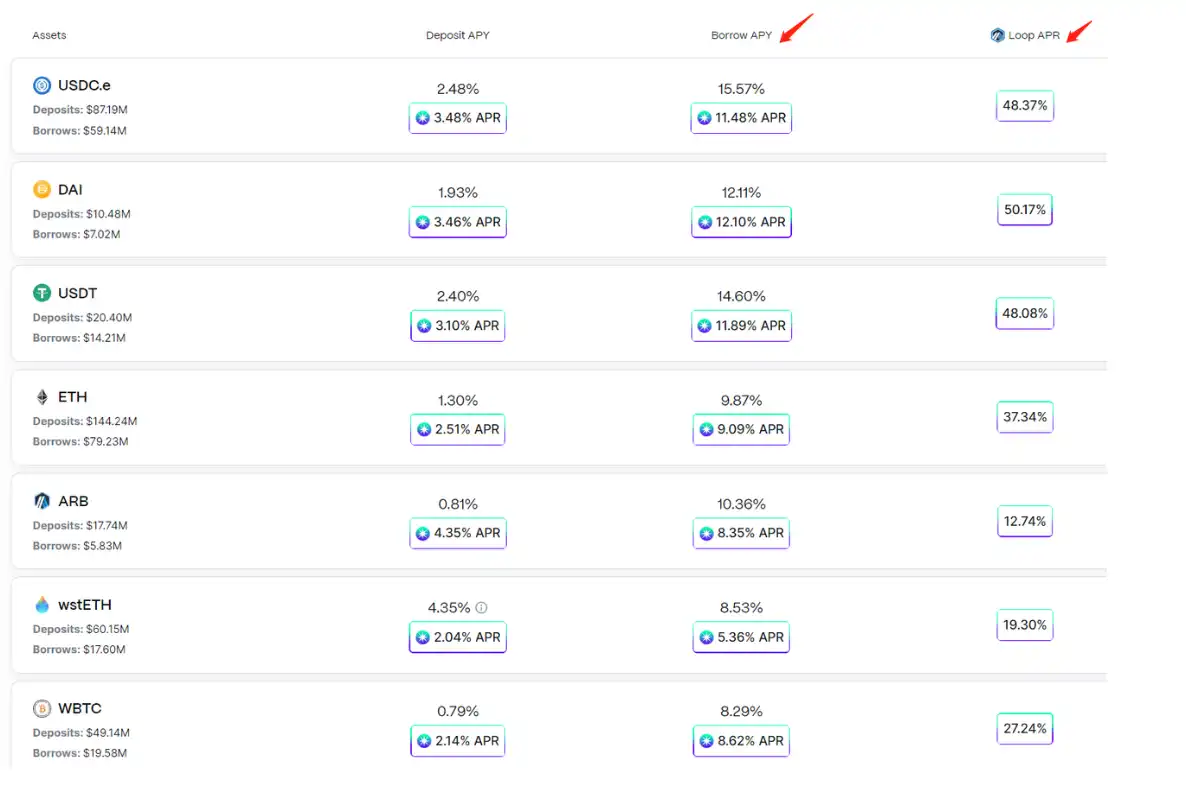The image size is (1186, 786).
Task: Click ARB 4.35% APR deposit badge
Action: 458,533
